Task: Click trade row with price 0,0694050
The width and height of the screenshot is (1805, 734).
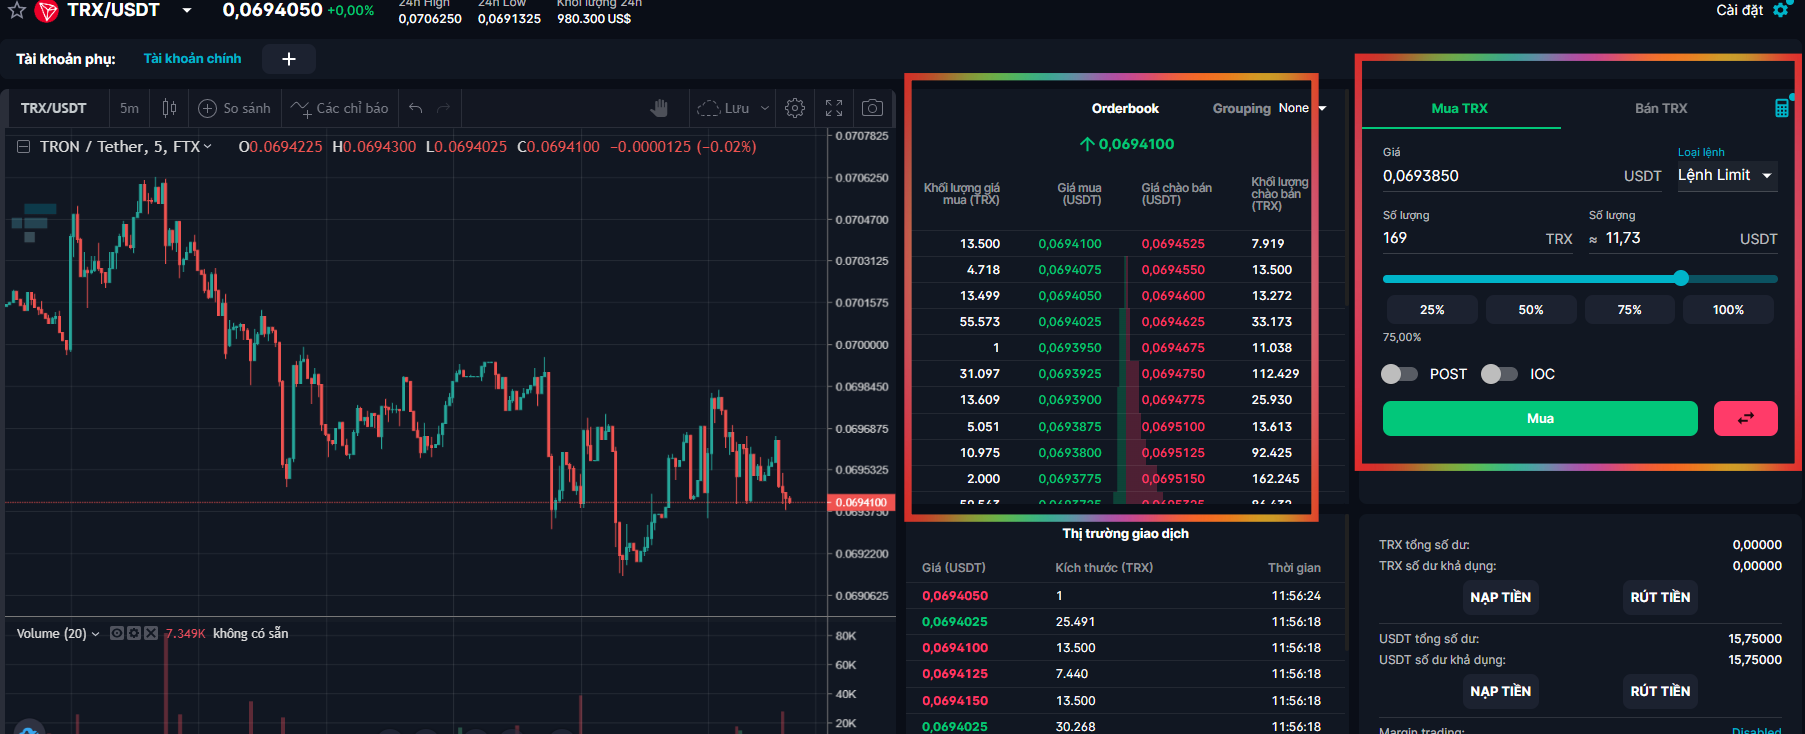Action: [x=1125, y=596]
